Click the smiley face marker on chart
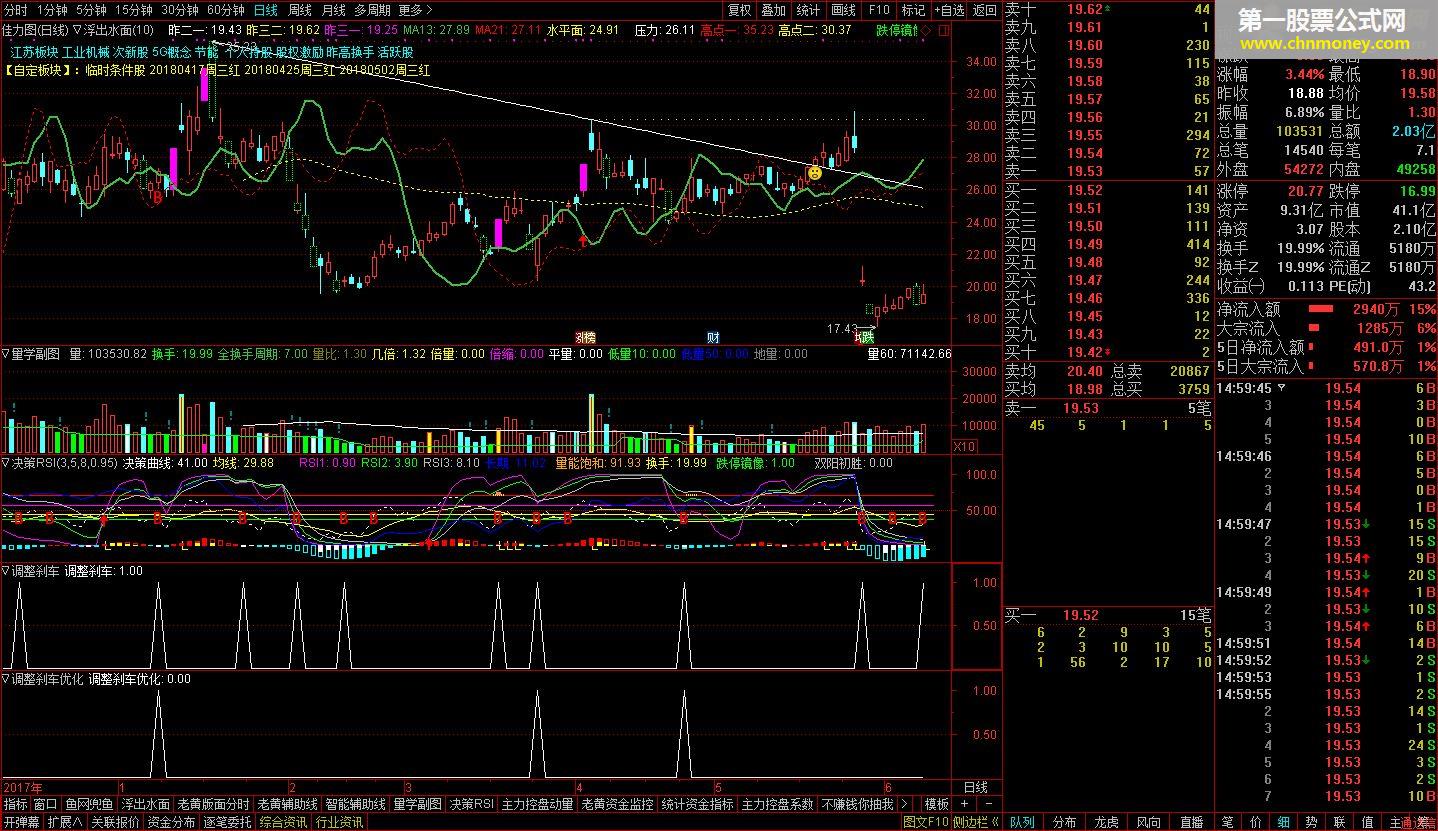 (815, 173)
